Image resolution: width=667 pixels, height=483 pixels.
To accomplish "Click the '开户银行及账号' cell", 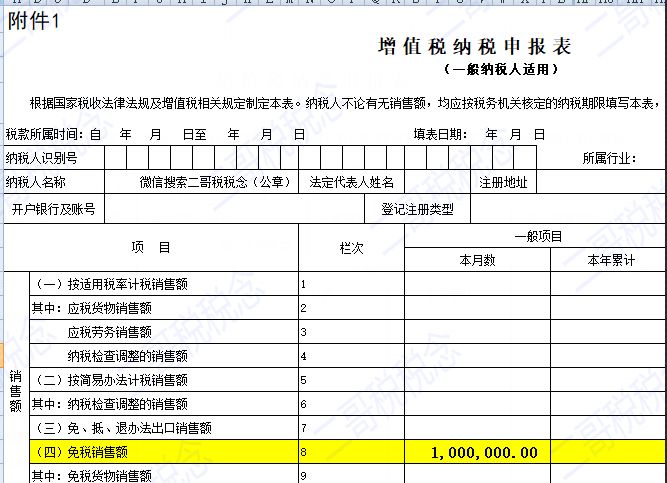I will [x=54, y=209].
